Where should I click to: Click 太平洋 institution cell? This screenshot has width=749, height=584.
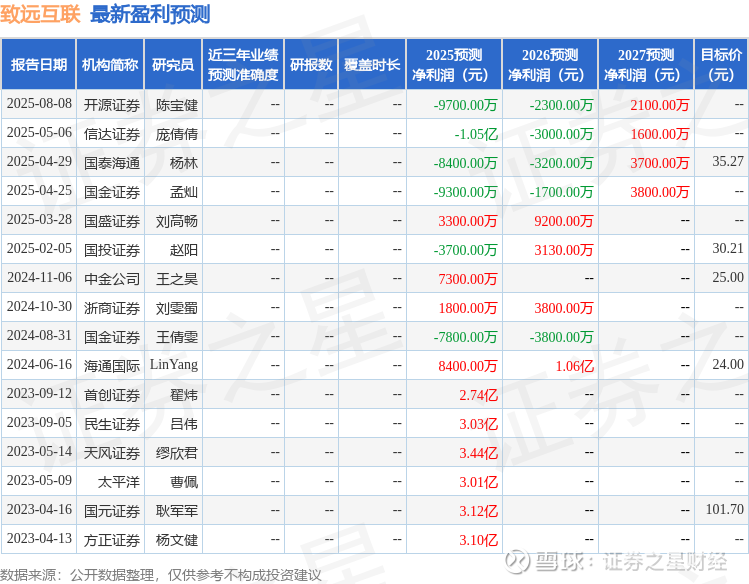pos(119,482)
